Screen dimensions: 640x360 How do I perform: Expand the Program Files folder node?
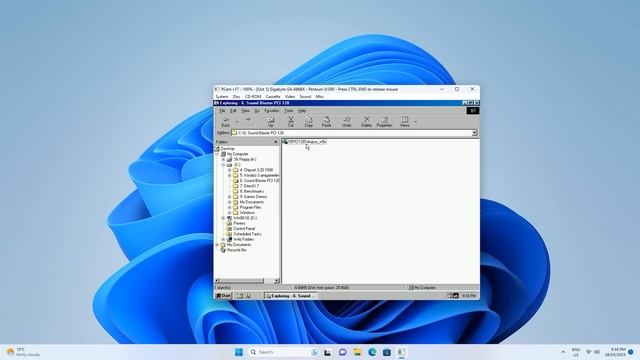[x=230, y=207]
